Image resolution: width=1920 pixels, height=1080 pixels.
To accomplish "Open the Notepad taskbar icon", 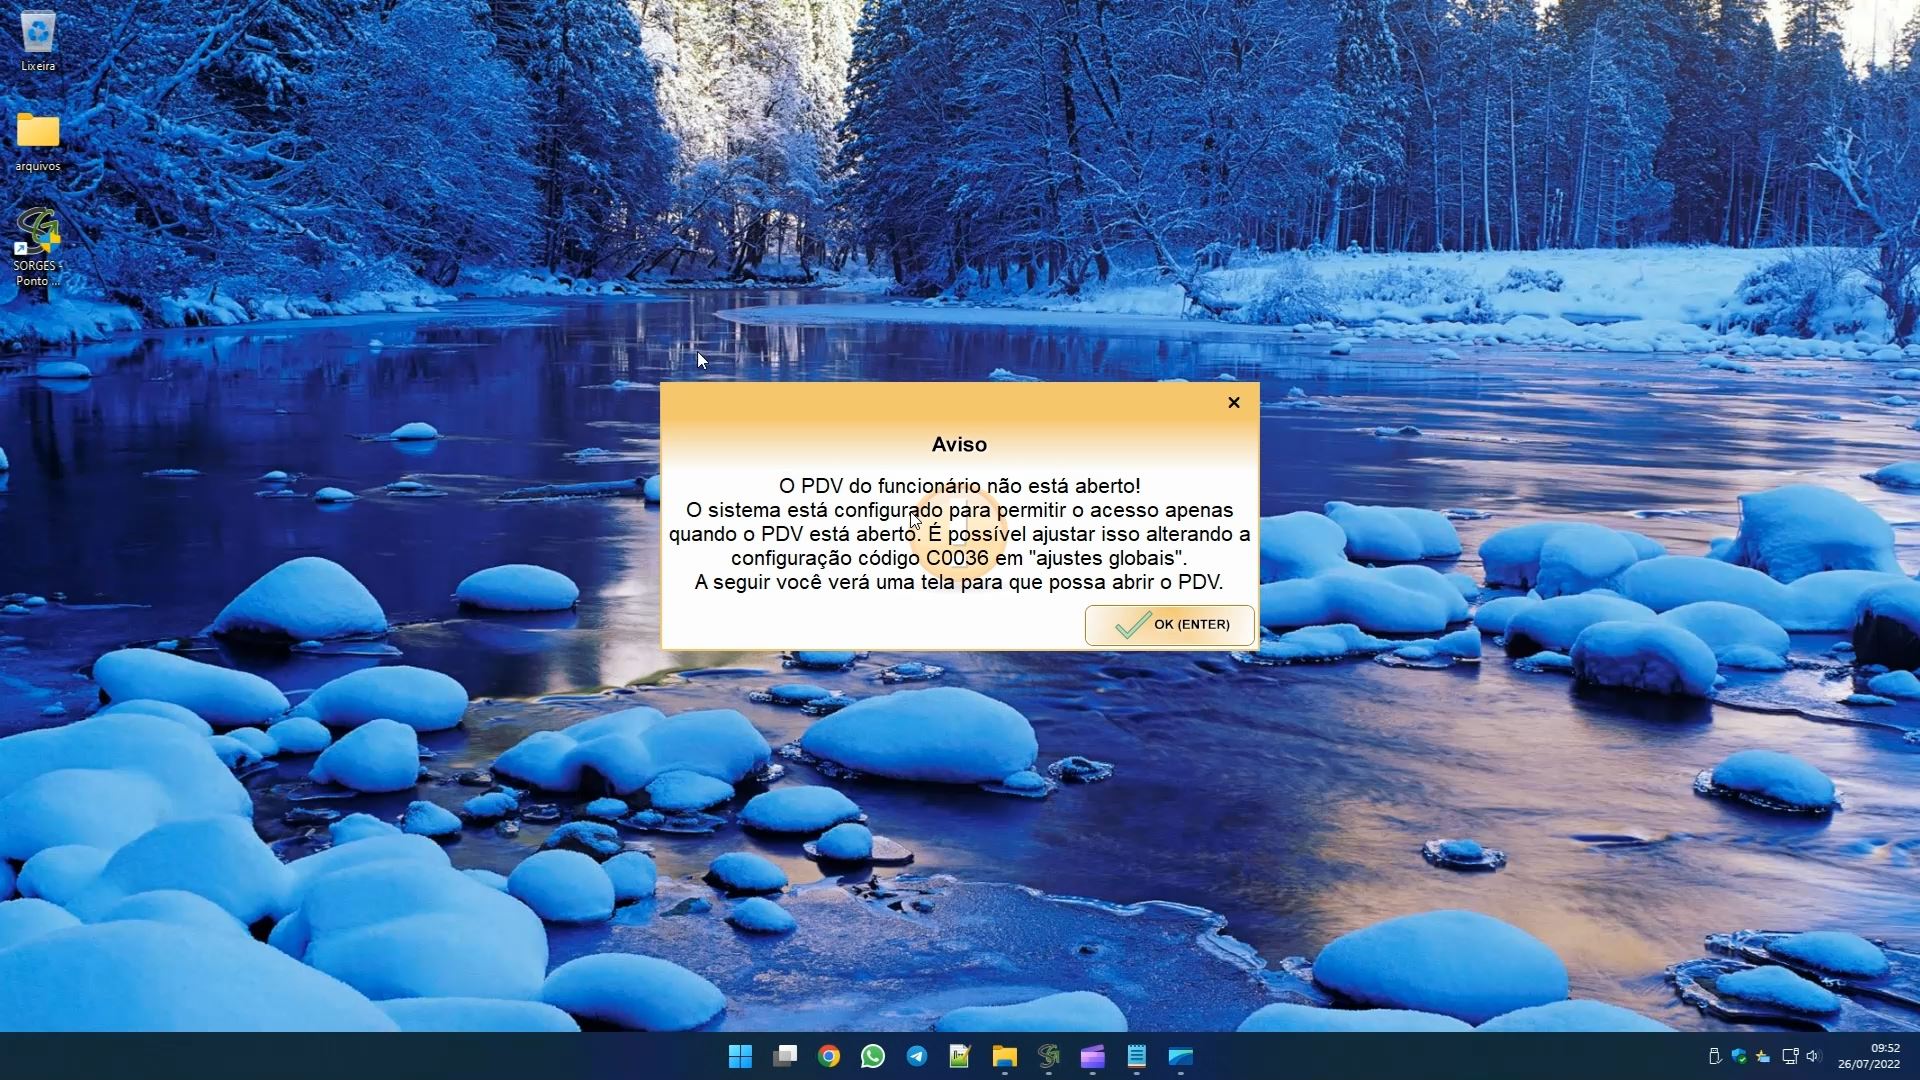I will [1136, 1056].
